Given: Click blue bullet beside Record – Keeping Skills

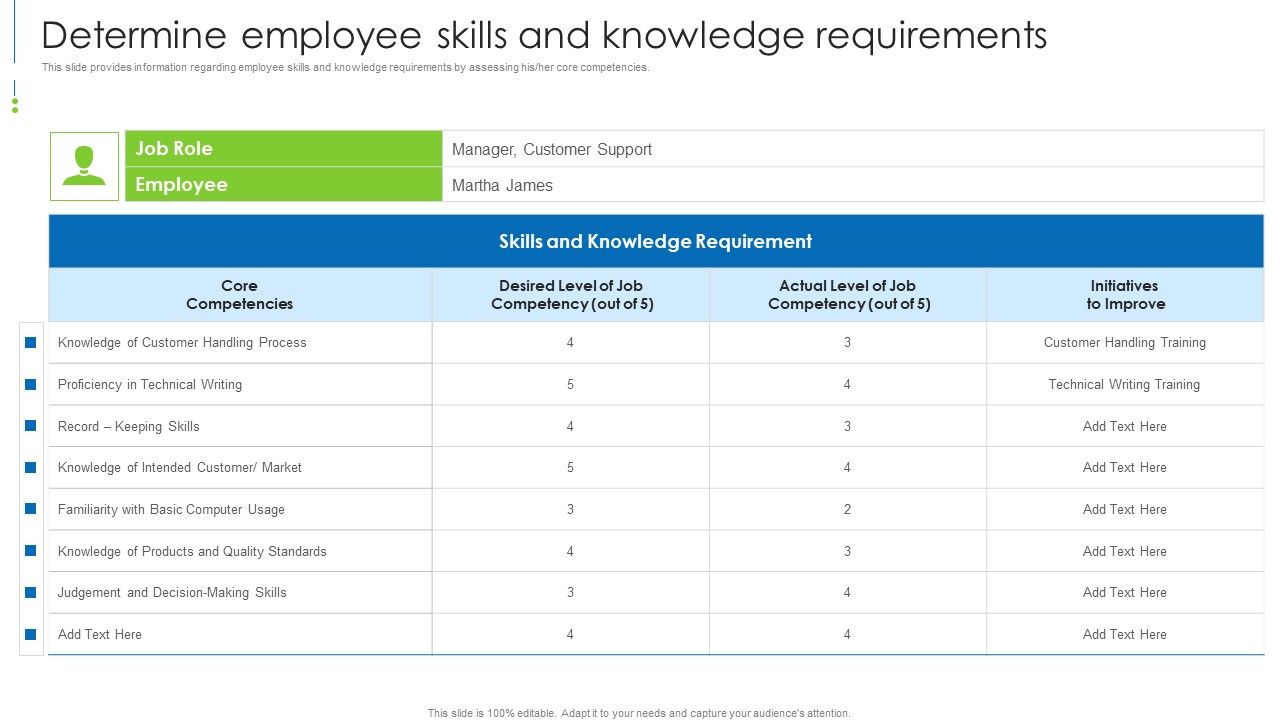Looking at the screenshot, I should click(31, 426).
